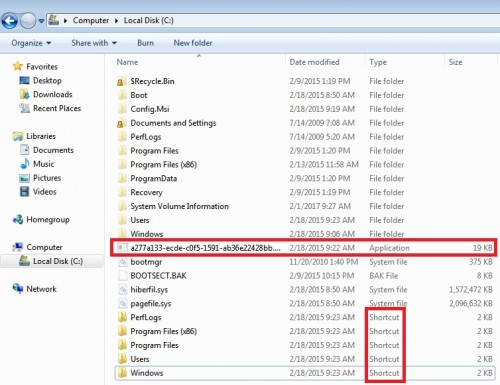Open Pictures library
Image resolution: width=500 pixels, height=385 pixels.
pos(47,178)
